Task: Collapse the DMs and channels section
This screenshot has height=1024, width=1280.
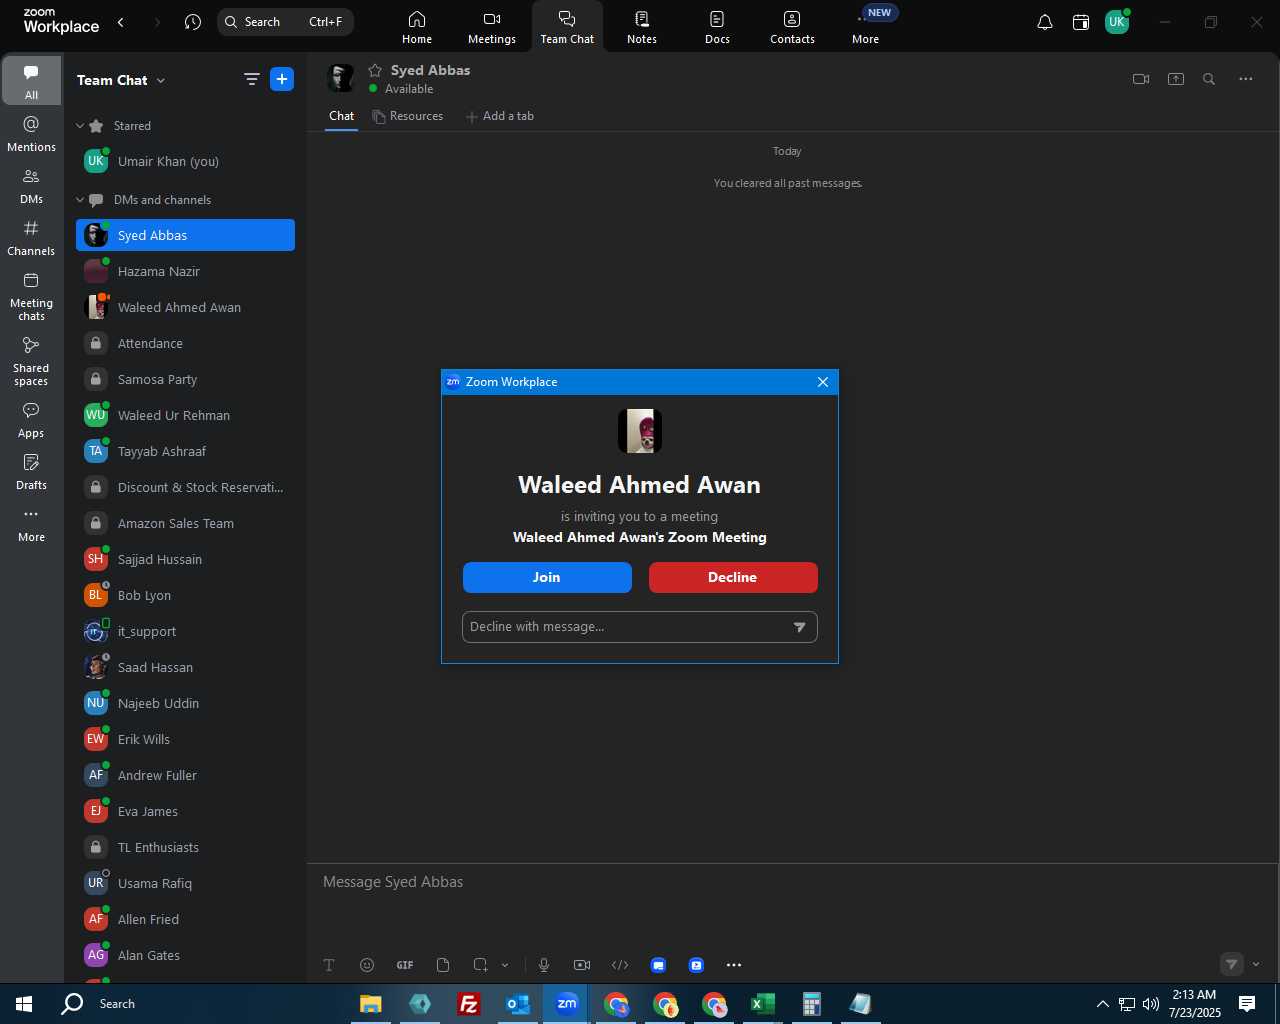Action: 80,200
